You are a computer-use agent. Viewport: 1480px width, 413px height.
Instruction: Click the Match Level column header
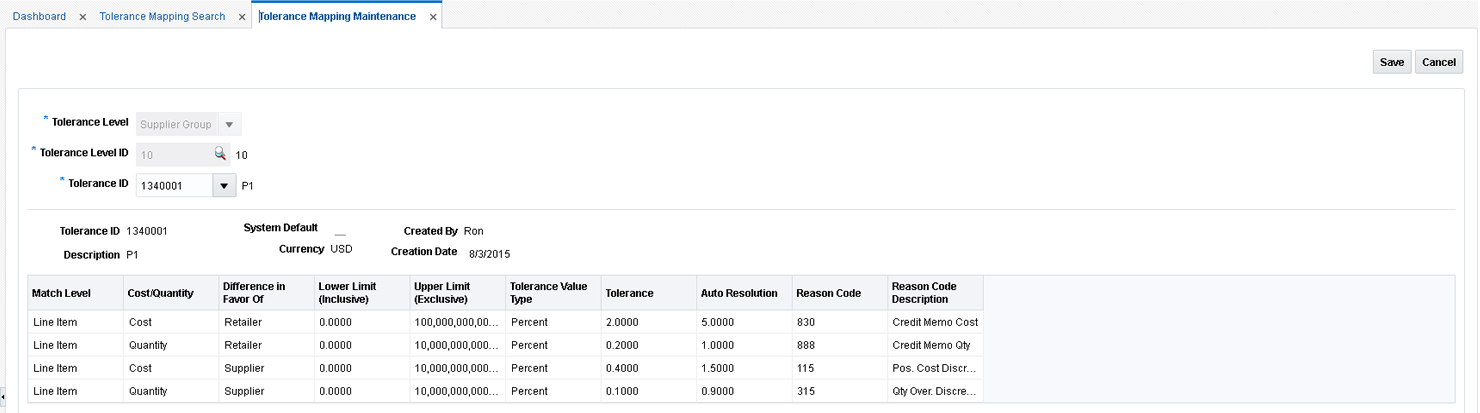pyautogui.click(x=75, y=293)
